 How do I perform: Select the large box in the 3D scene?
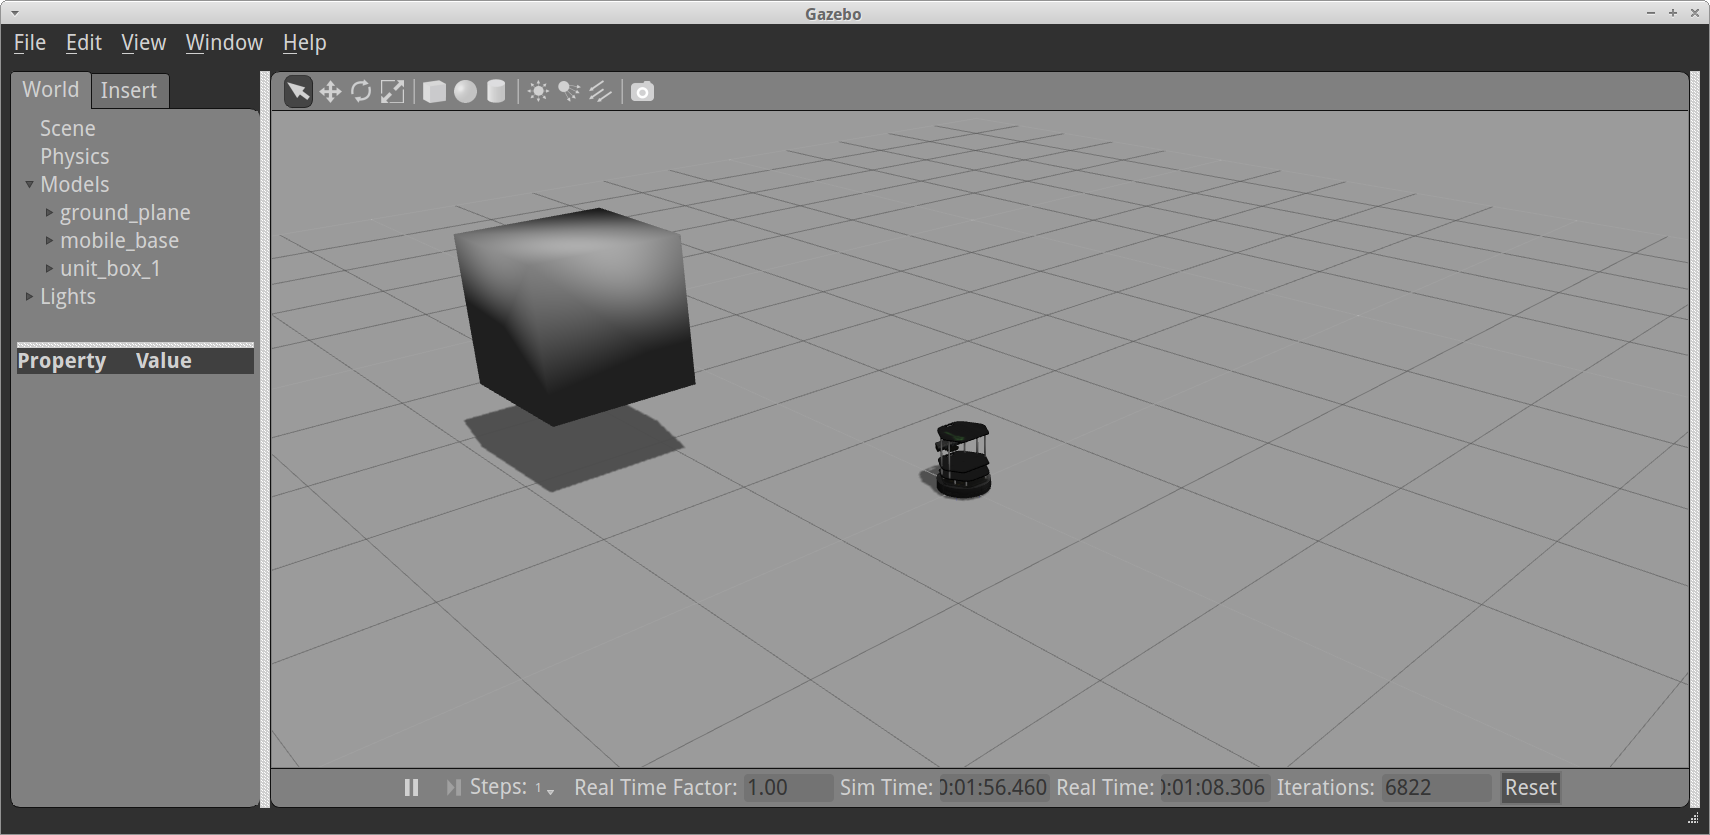click(574, 315)
